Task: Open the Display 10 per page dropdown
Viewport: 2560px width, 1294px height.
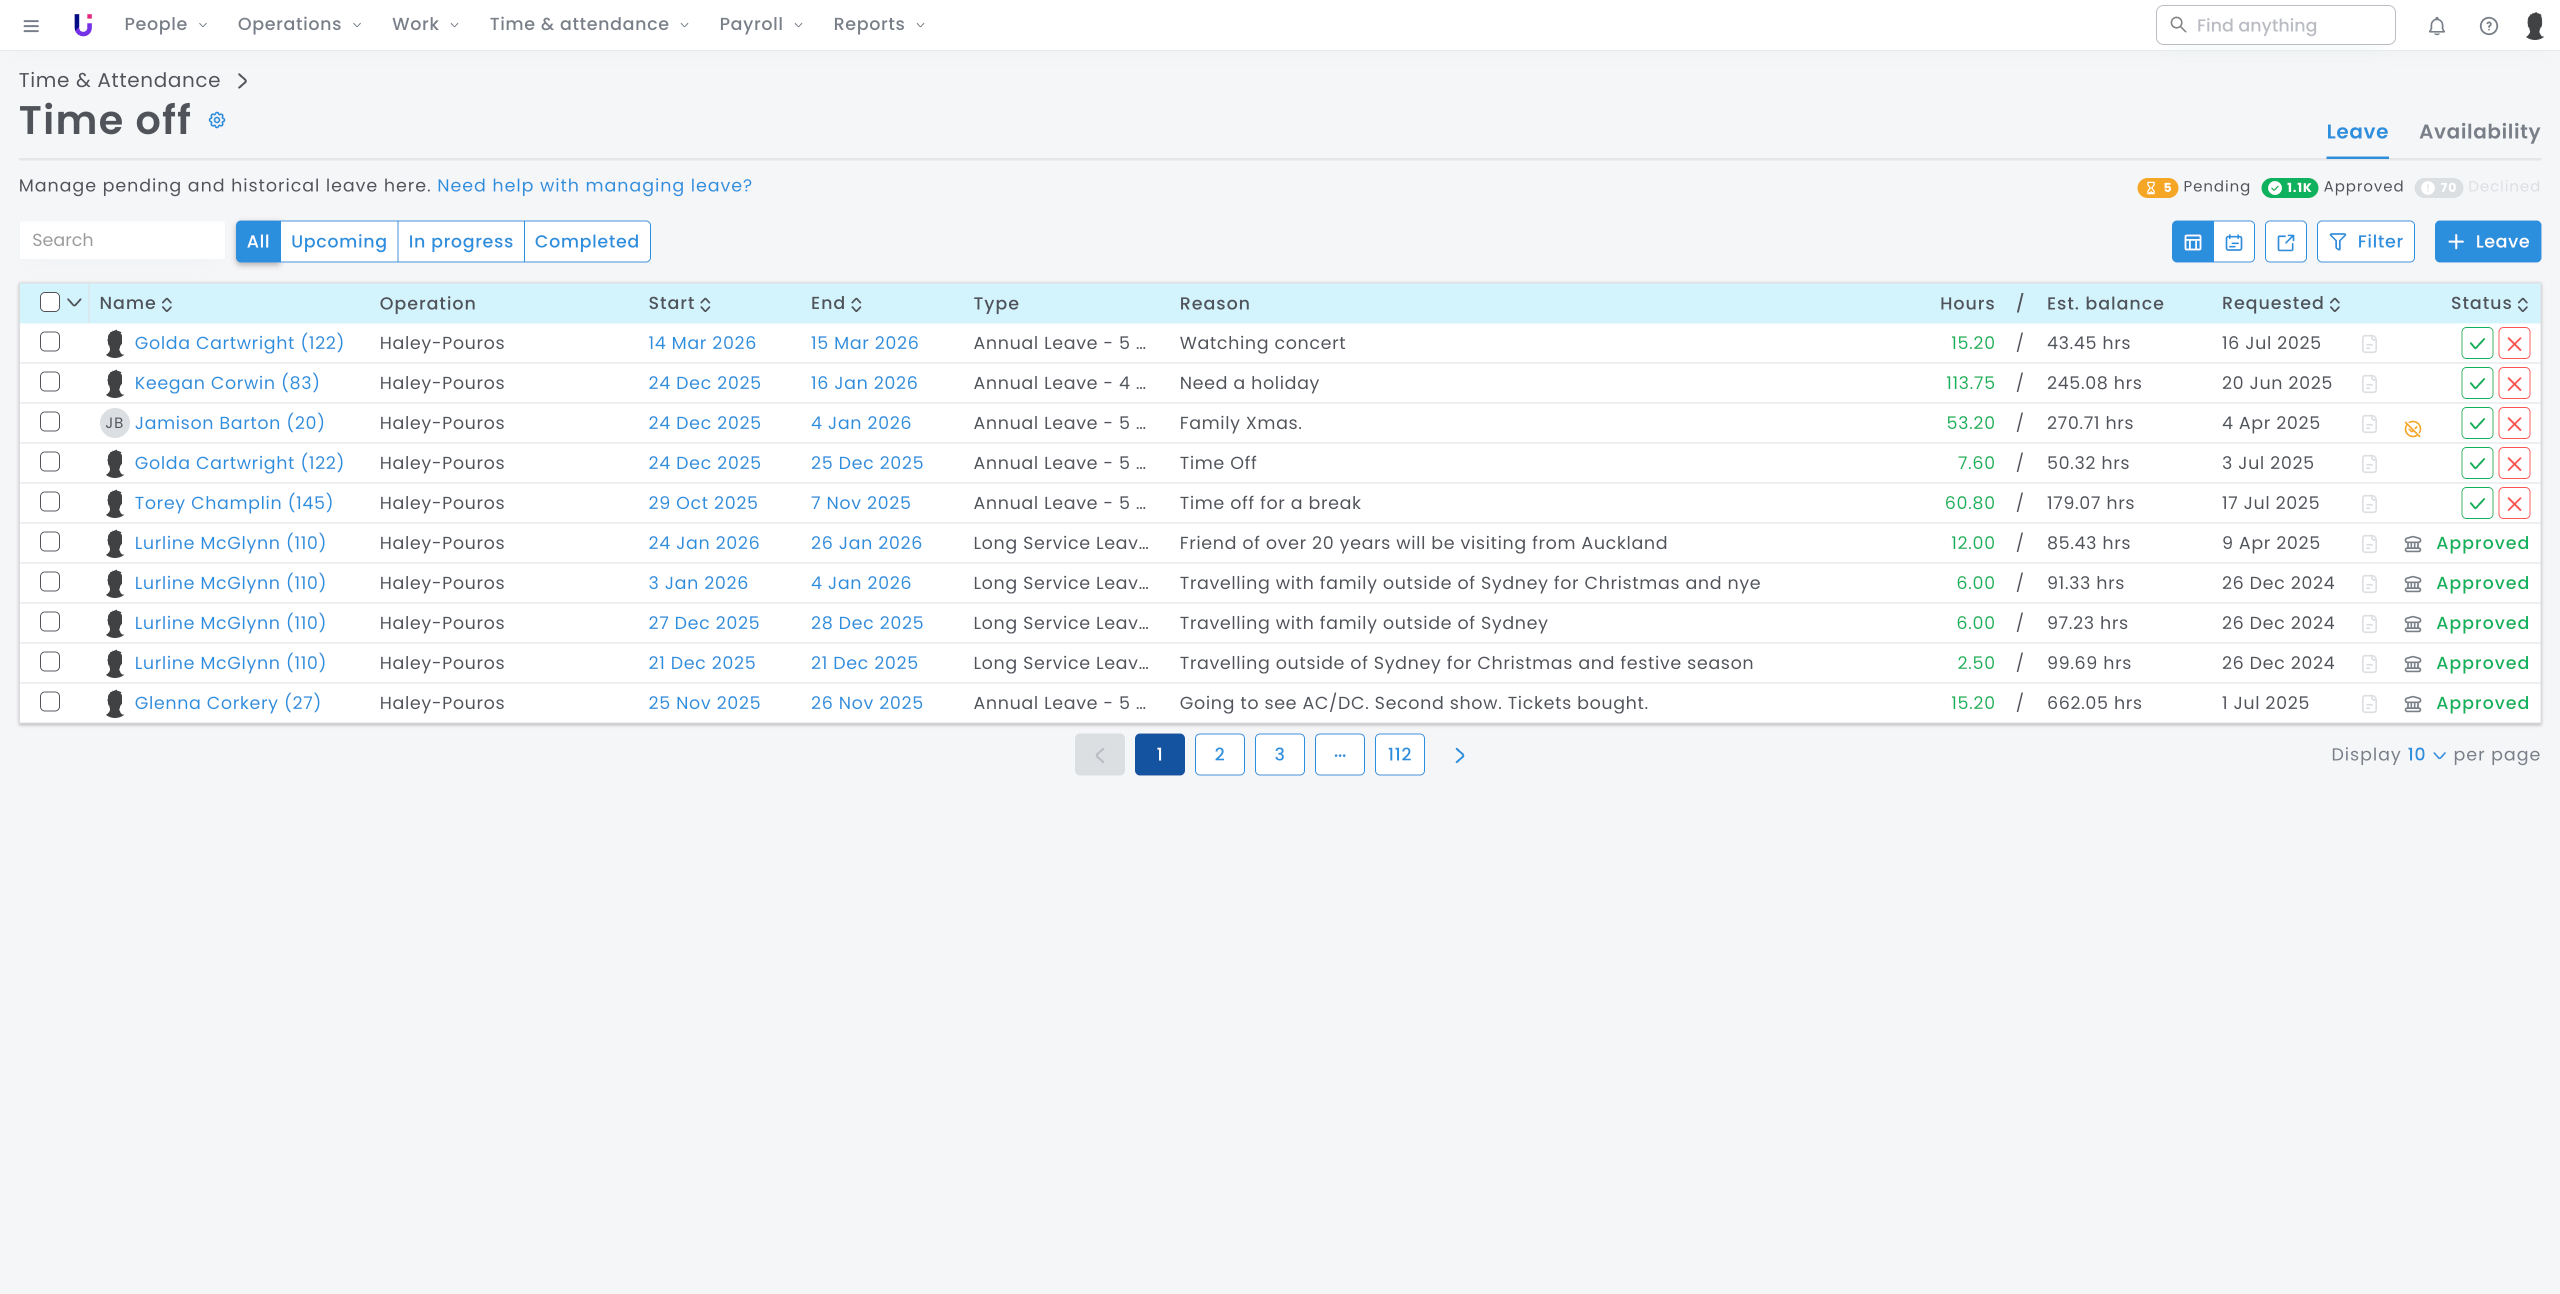Action: 2425,755
